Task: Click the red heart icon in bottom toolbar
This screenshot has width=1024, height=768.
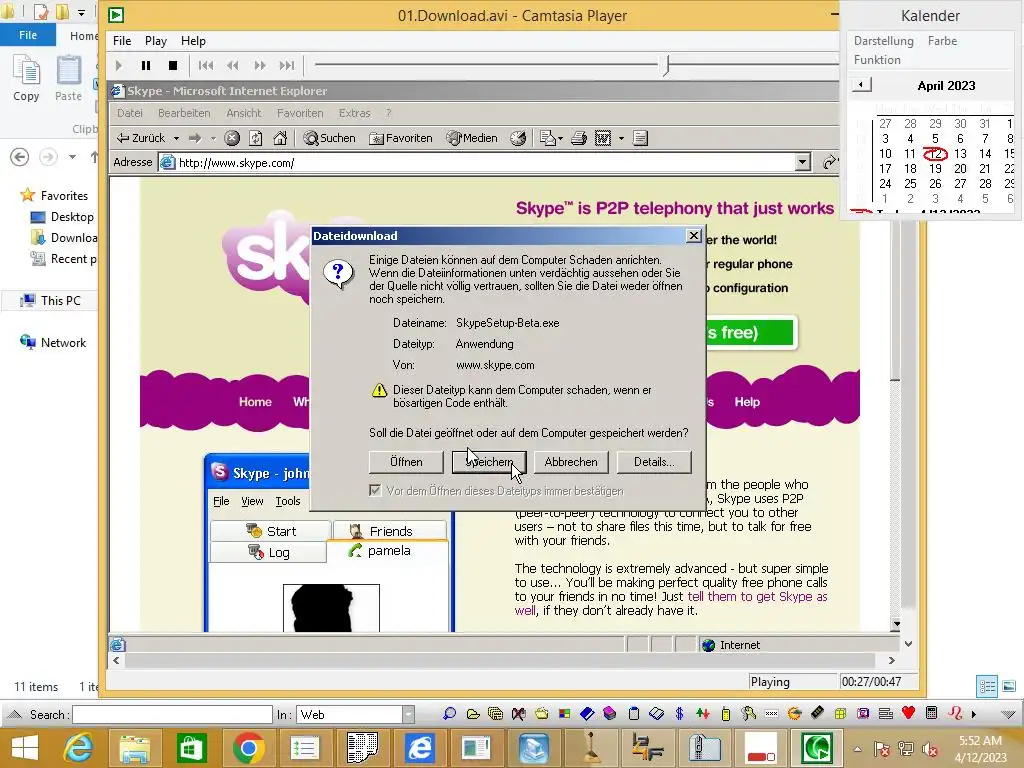Action: 908,713
